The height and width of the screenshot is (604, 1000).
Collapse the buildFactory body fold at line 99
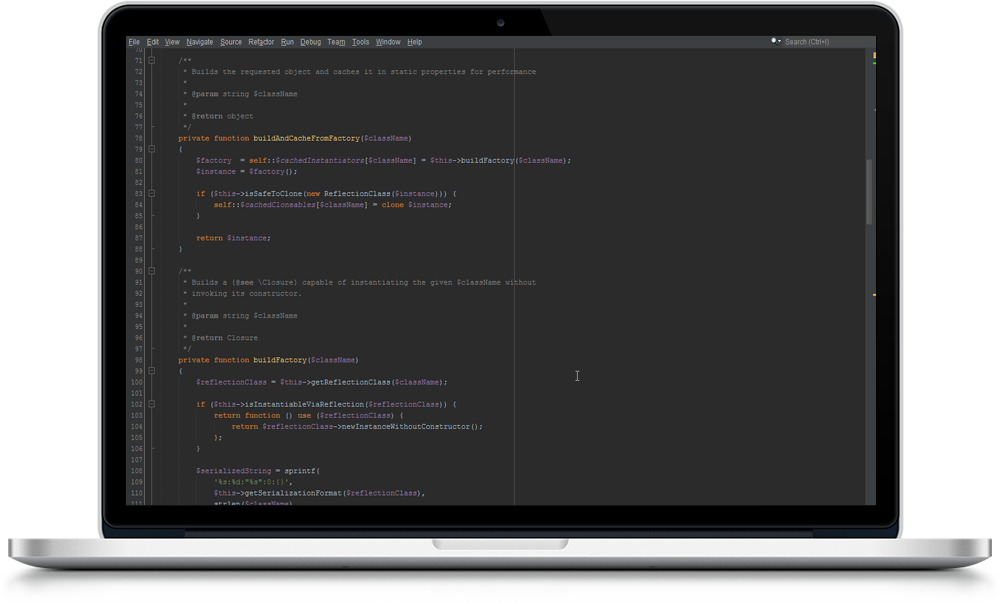tap(152, 371)
